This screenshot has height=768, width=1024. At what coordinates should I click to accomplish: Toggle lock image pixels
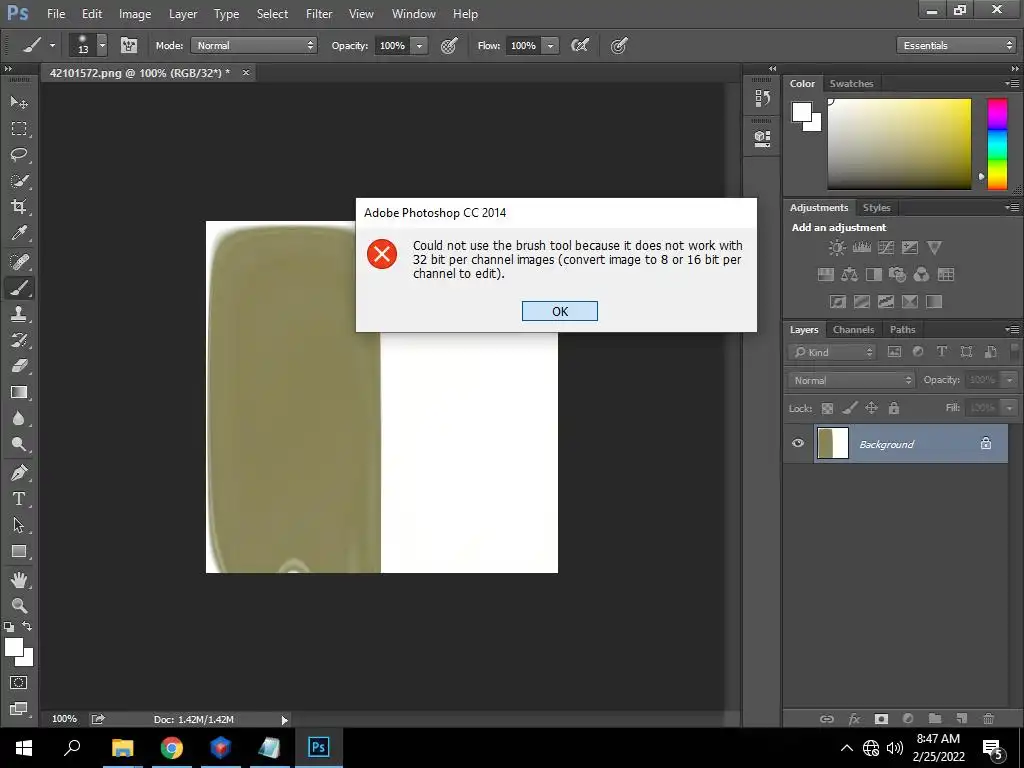point(849,408)
